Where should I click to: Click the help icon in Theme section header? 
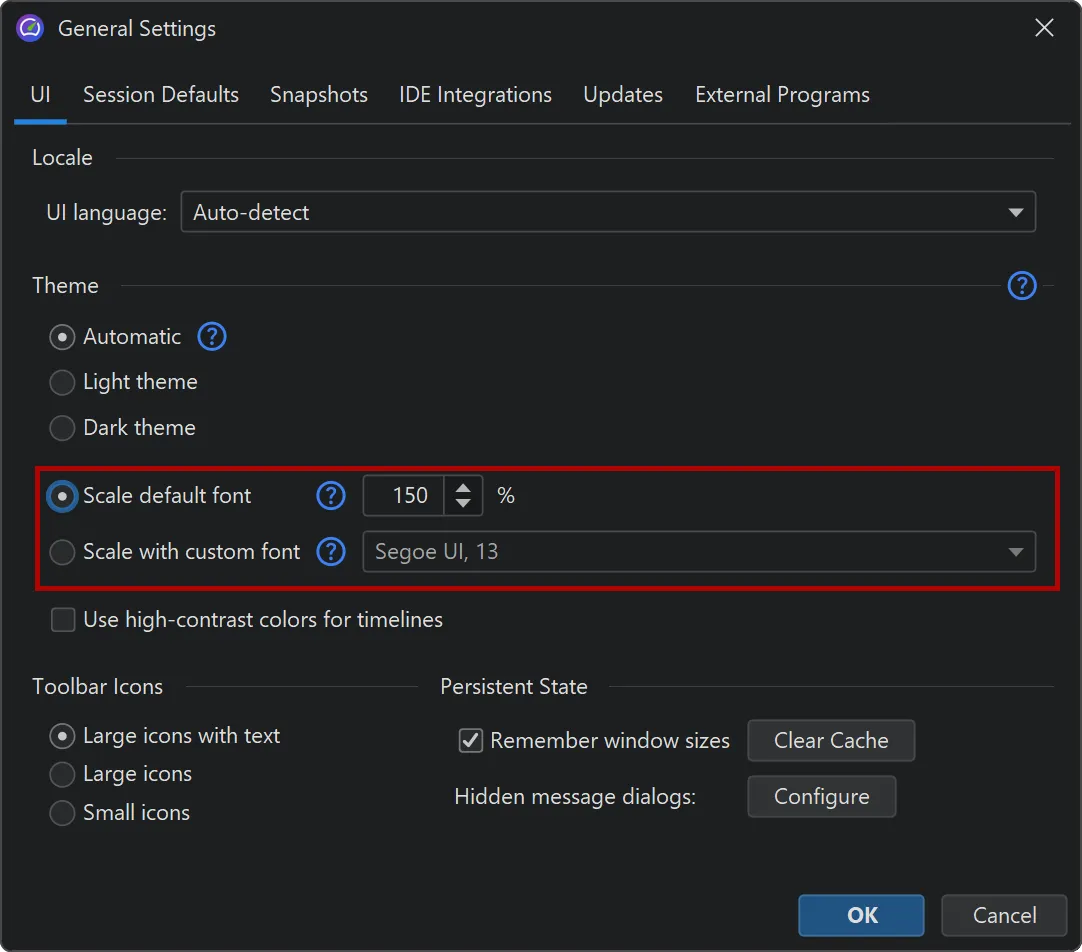(1021, 286)
